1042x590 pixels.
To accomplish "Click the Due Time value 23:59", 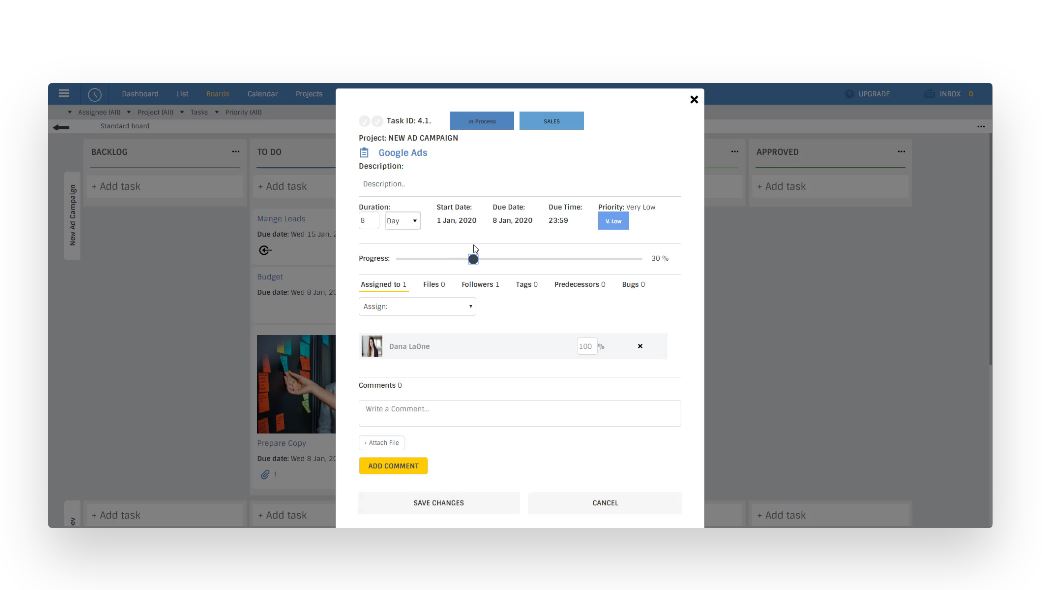I will (x=558, y=221).
